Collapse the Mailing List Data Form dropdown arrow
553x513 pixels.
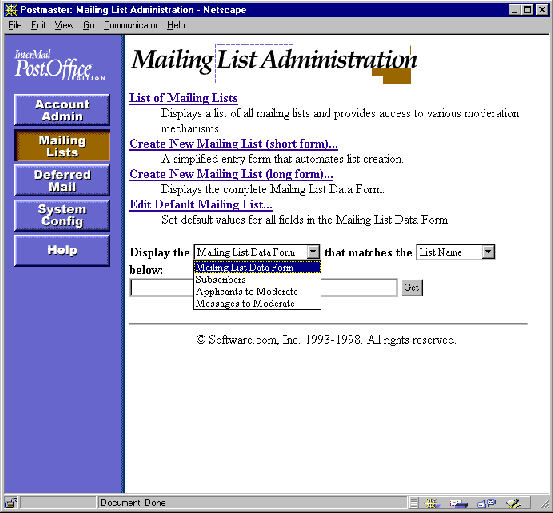pos(313,252)
